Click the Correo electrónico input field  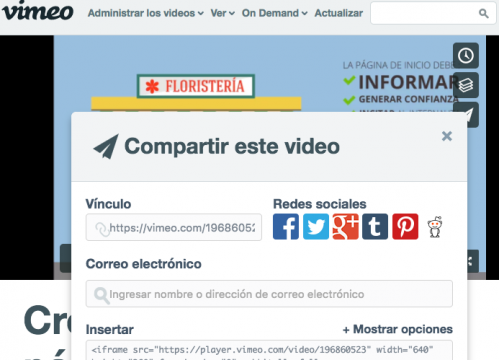tap(269, 294)
